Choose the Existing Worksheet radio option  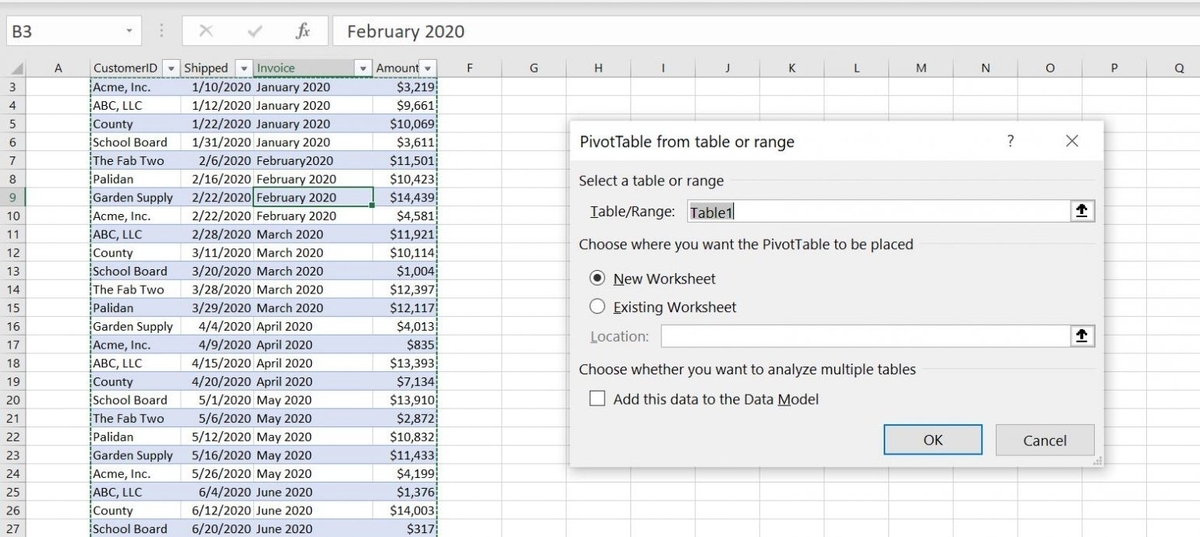(598, 307)
